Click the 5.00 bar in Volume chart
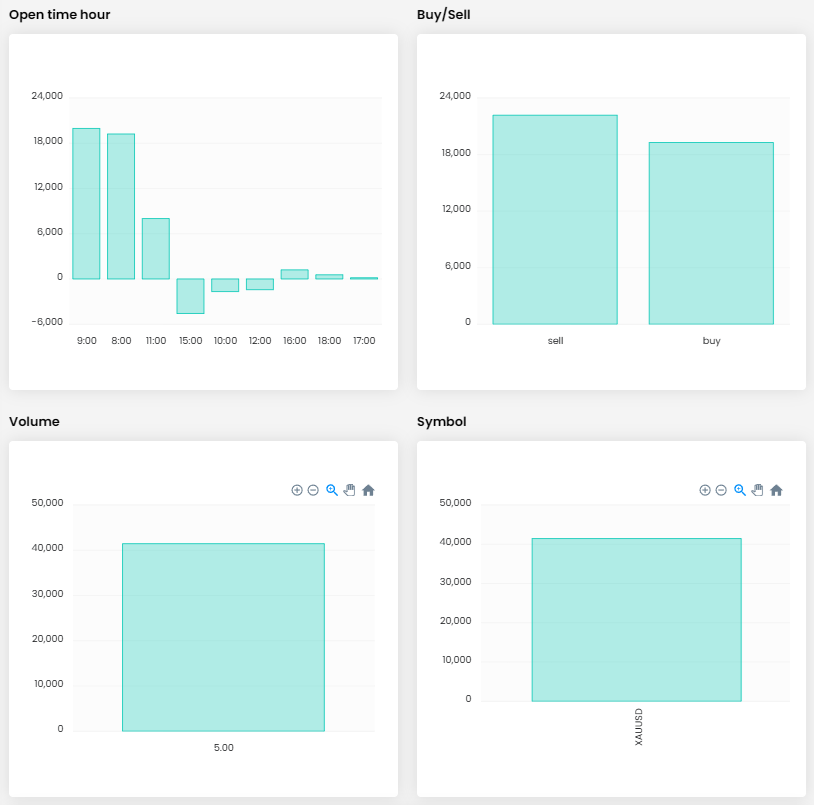This screenshot has width=814, height=805. point(223,637)
